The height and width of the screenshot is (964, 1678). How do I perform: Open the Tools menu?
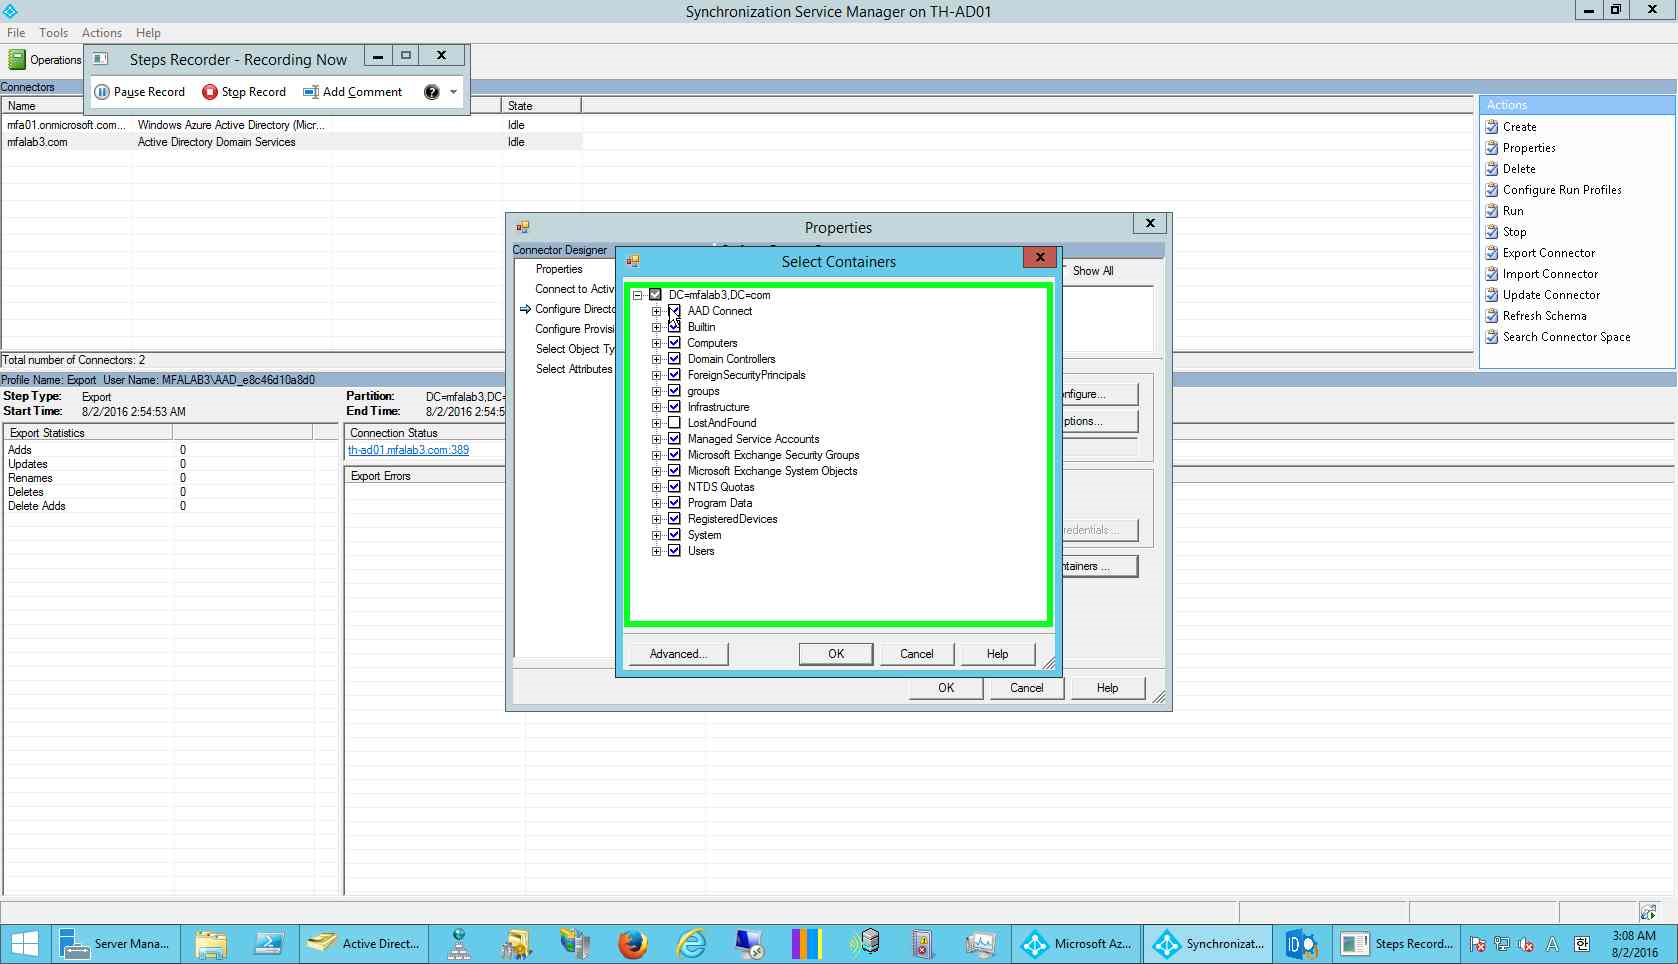pyautogui.click(x=54, y=33)
